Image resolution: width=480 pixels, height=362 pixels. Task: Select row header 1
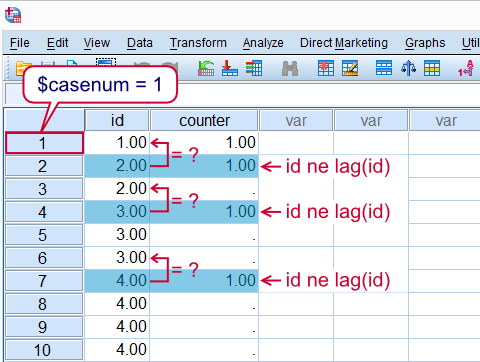(x=44, y=143)
